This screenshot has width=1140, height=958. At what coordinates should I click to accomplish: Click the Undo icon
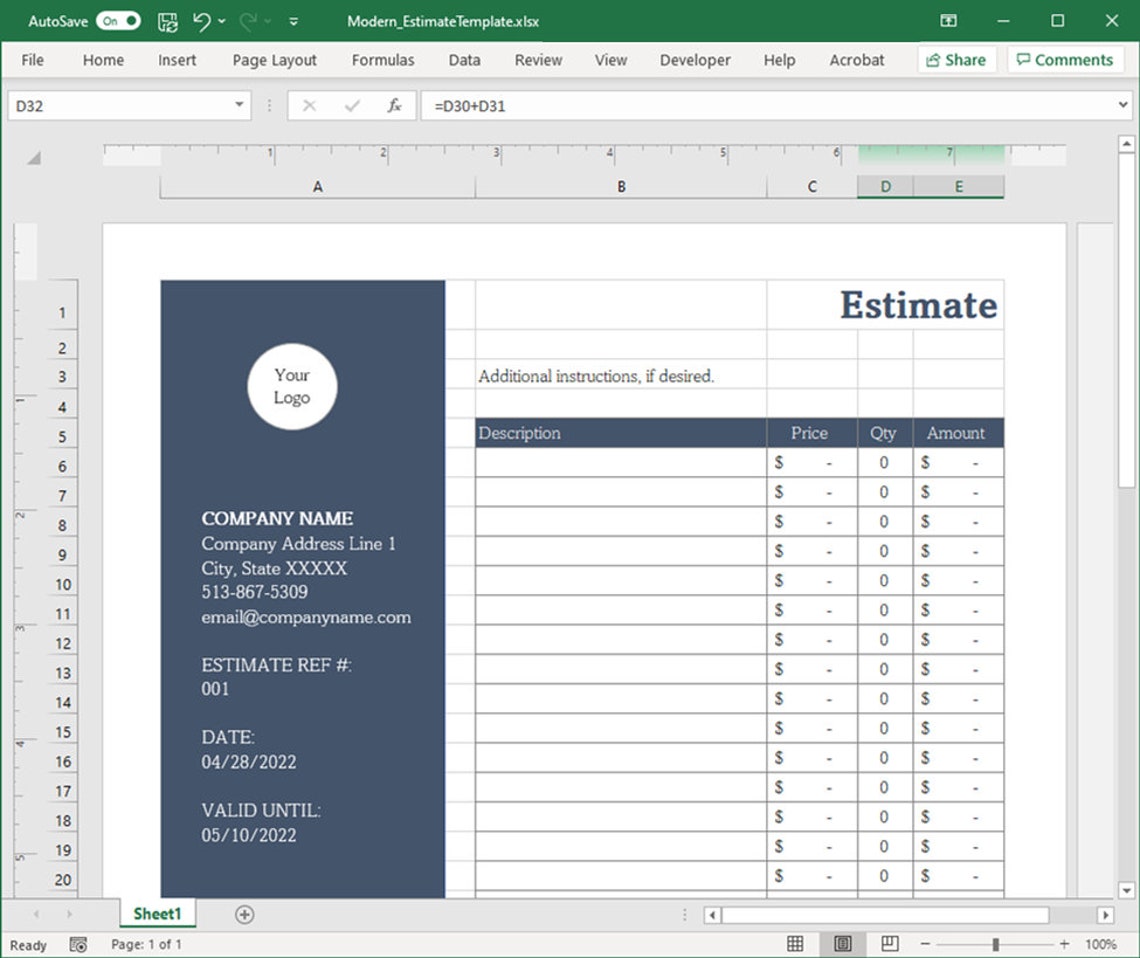(205, 20)
